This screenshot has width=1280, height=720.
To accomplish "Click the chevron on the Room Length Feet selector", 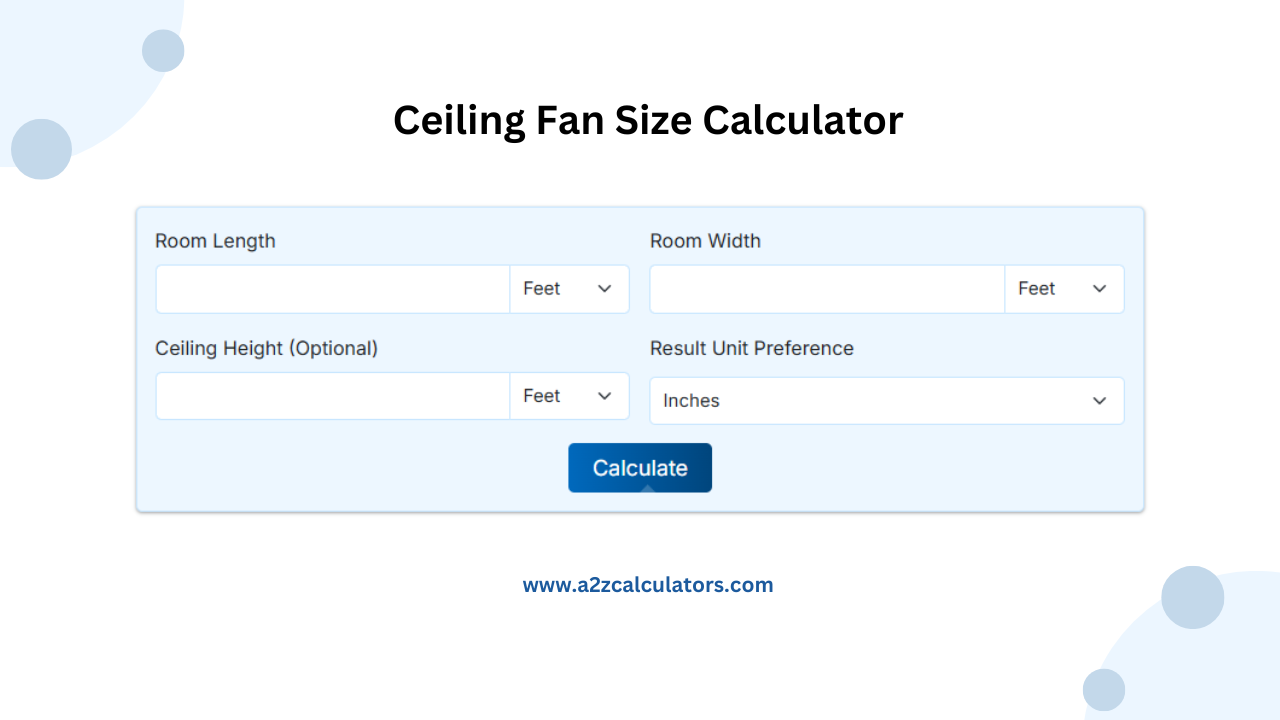I will click(604, 288).
